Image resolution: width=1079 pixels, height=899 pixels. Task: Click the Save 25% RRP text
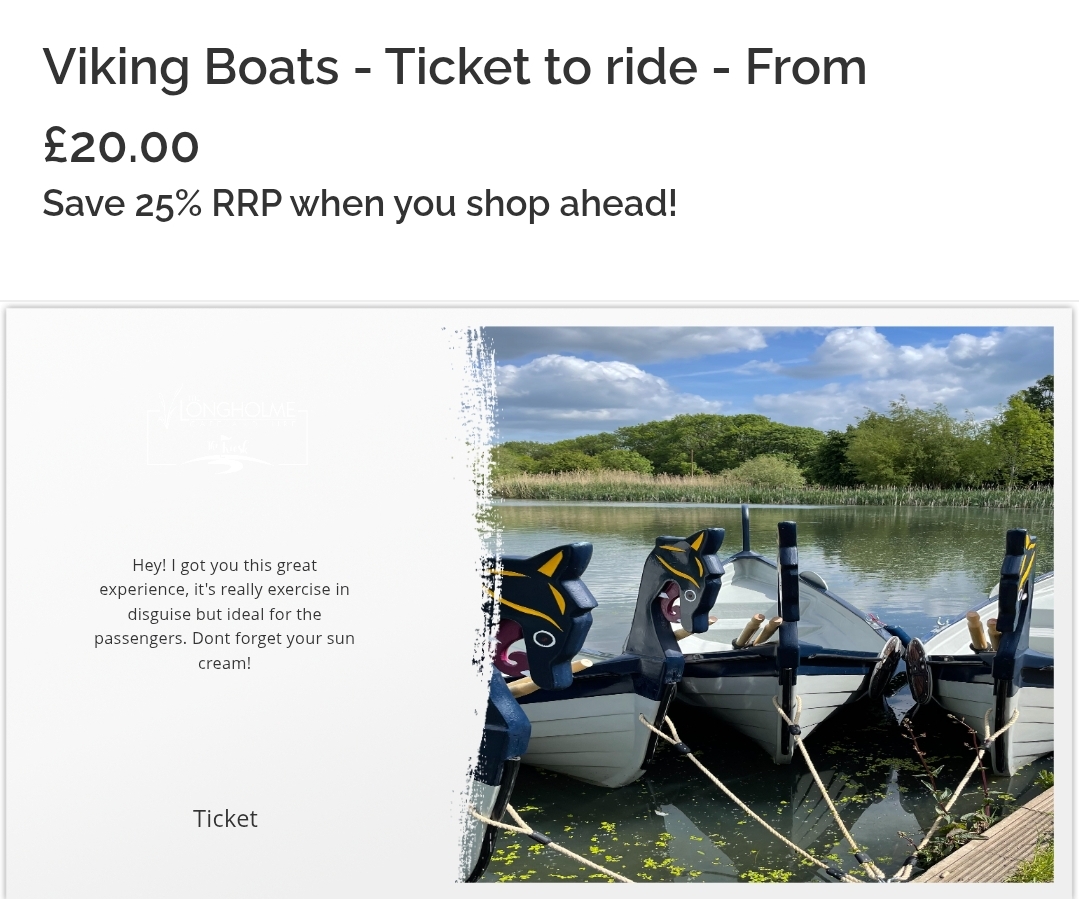pos(360,204)
